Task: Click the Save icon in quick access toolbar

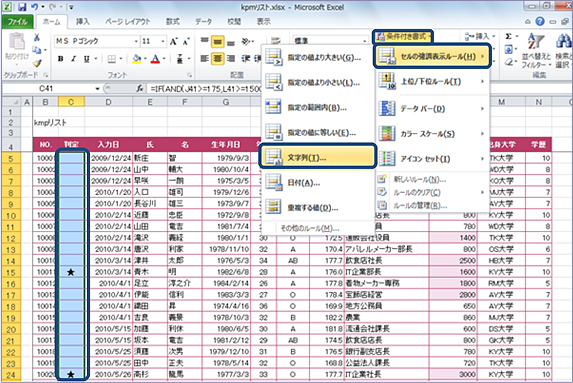Action: [x=22, y=7]
